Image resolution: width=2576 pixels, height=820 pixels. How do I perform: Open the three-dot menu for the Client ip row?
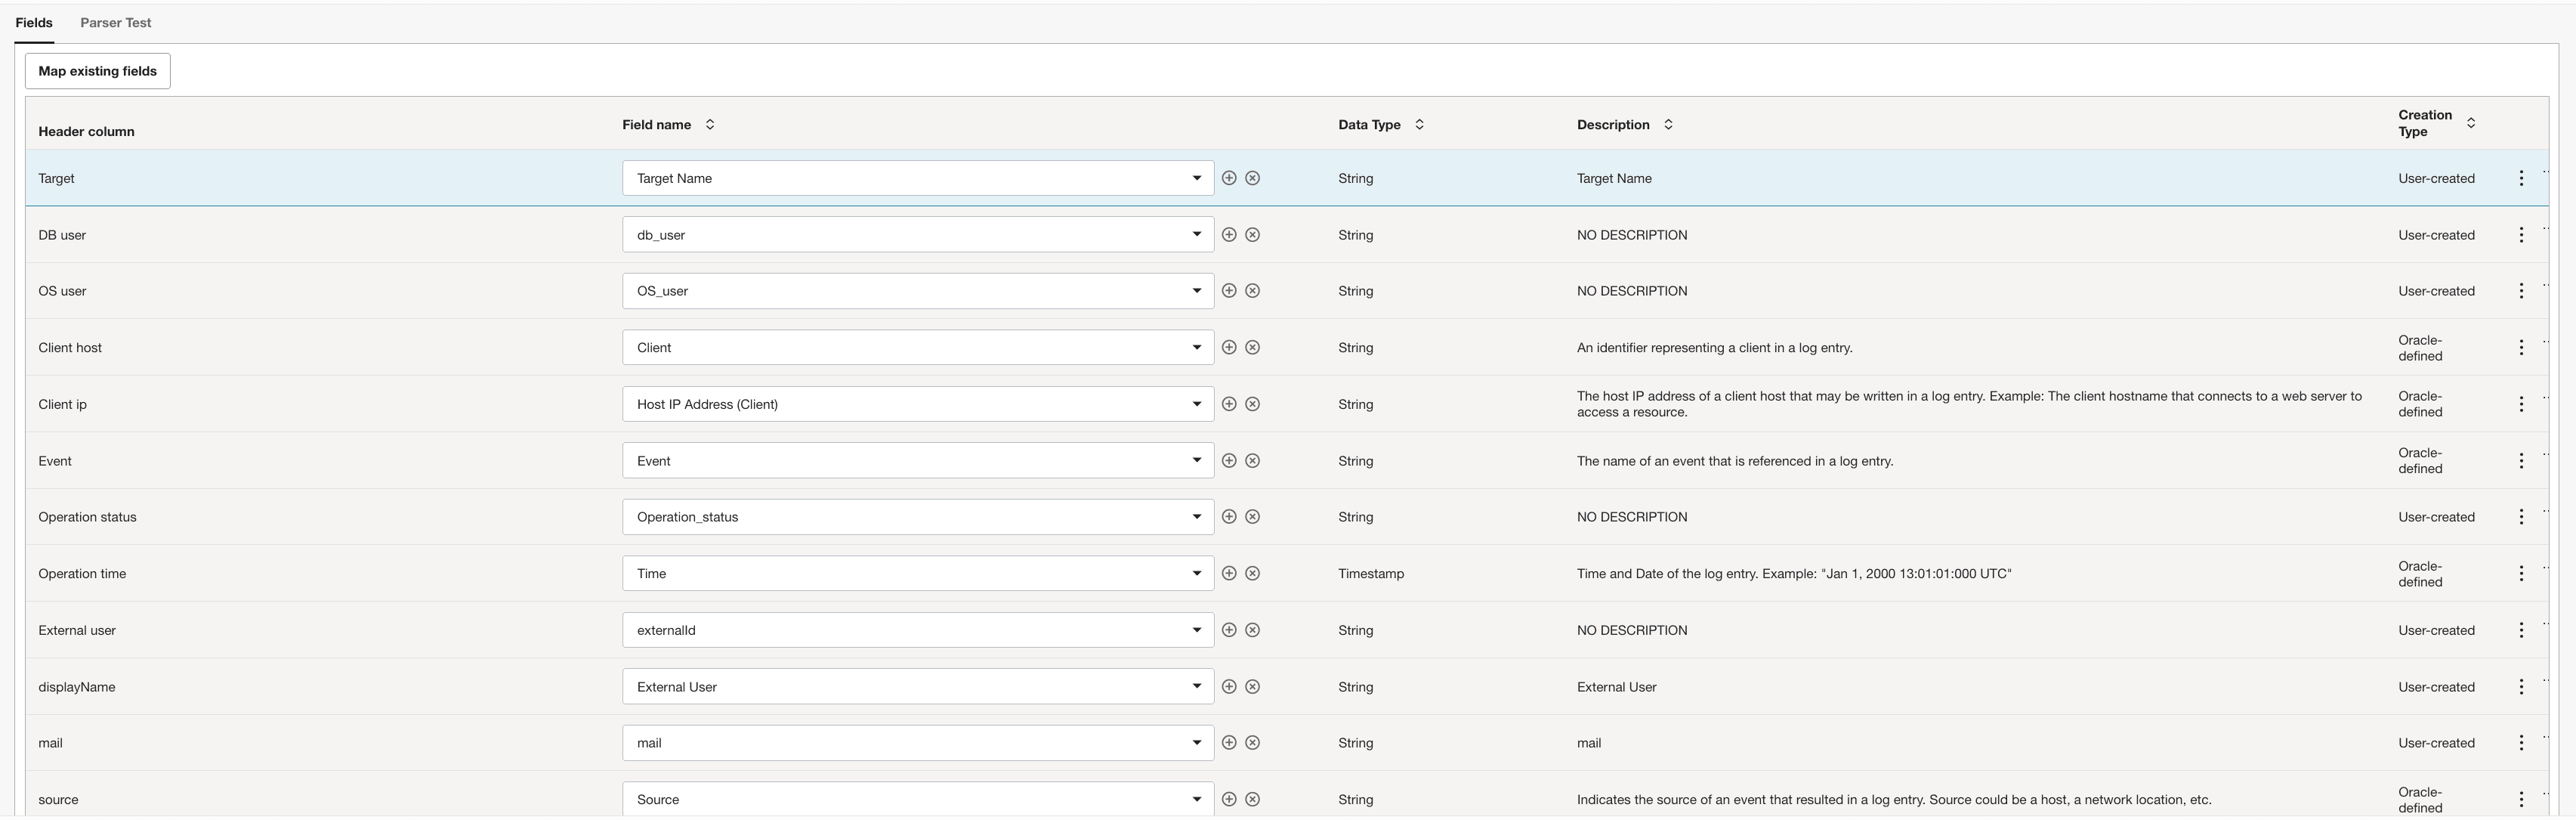point(2520,404)
